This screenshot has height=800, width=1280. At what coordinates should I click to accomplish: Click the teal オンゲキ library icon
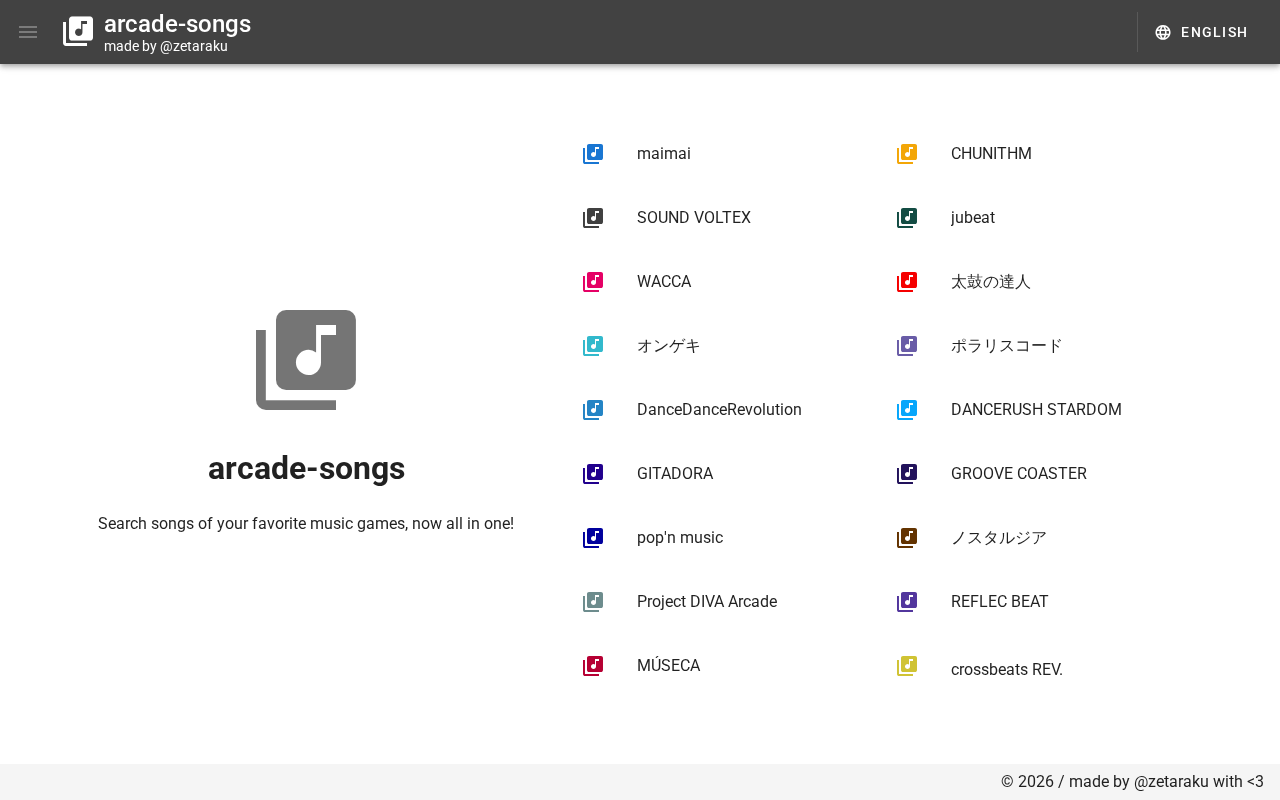(593, 346)
